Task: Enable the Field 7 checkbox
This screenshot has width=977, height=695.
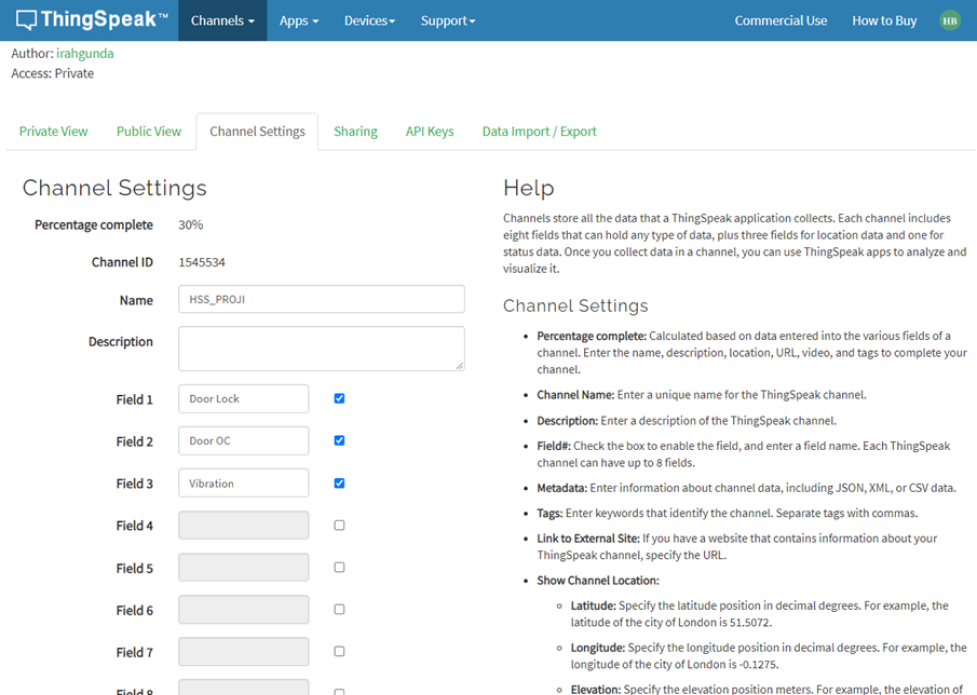Action: pyautogui.click(x=339, y=651)
